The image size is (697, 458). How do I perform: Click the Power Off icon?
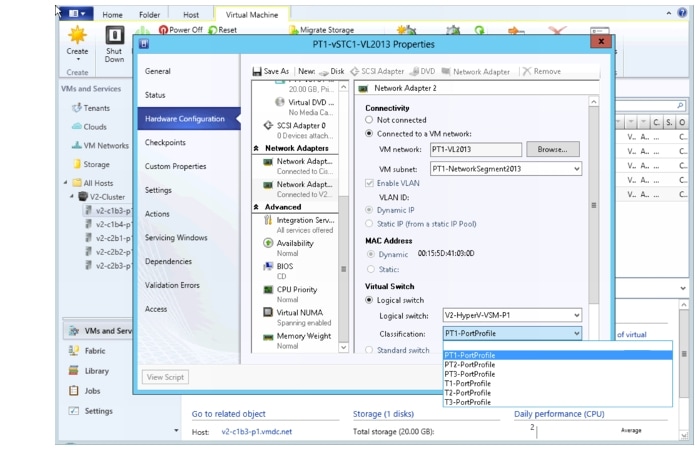tap(163, 30)
